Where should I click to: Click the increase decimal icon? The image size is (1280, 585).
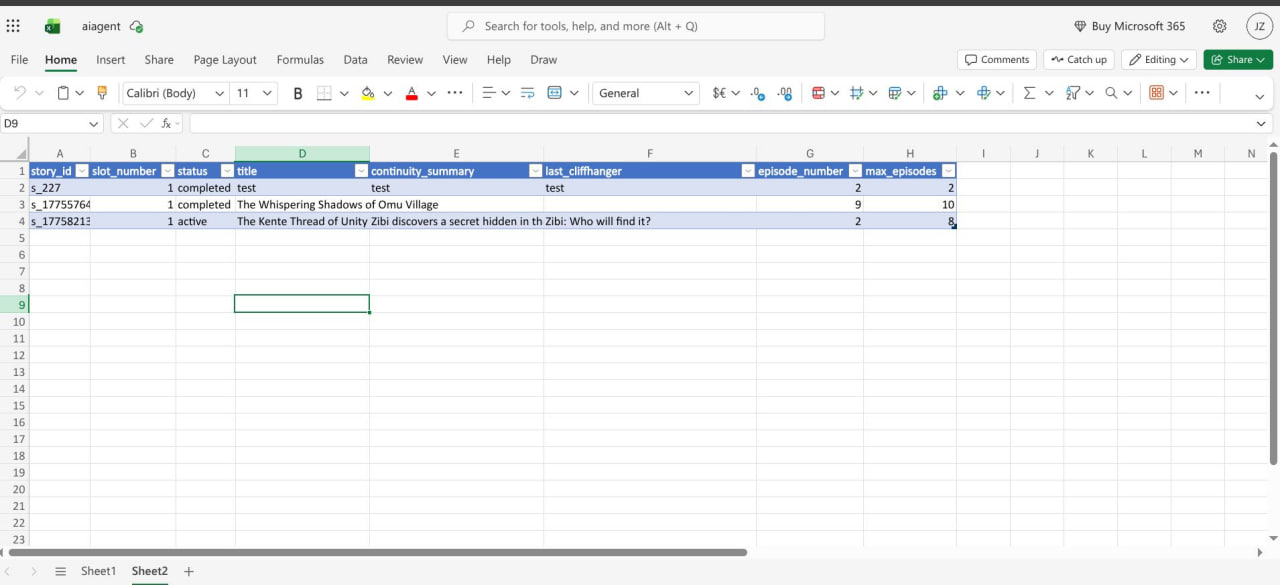pyautogui.click(x=785, y=93)
